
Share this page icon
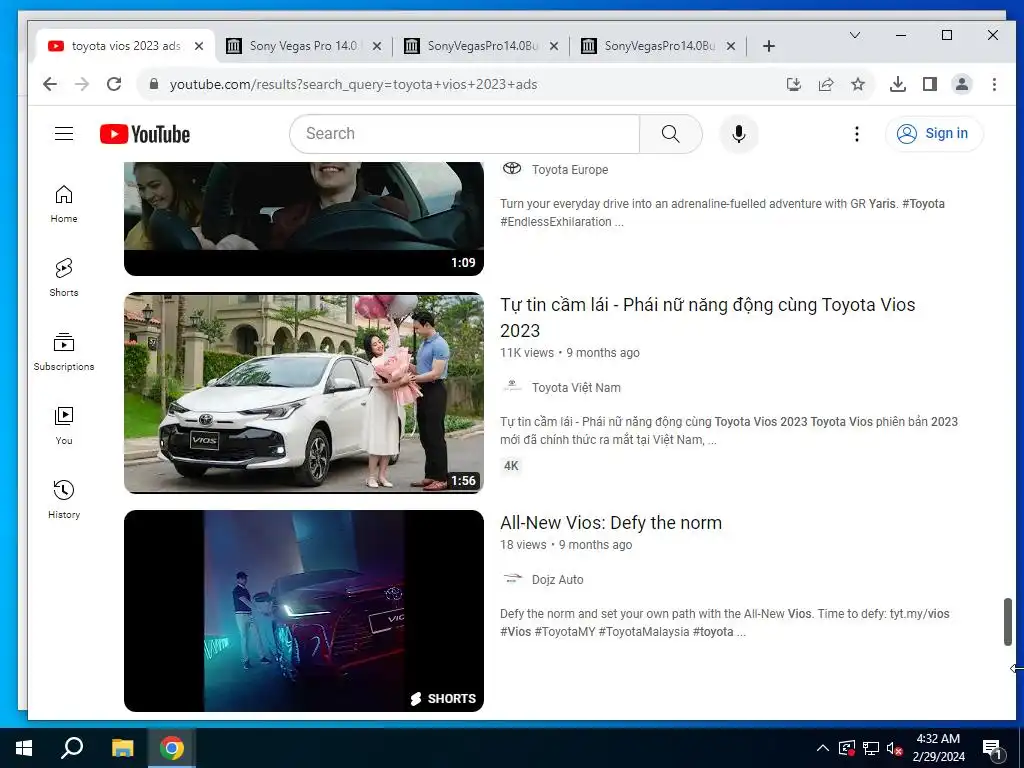[x=826, y=84]
